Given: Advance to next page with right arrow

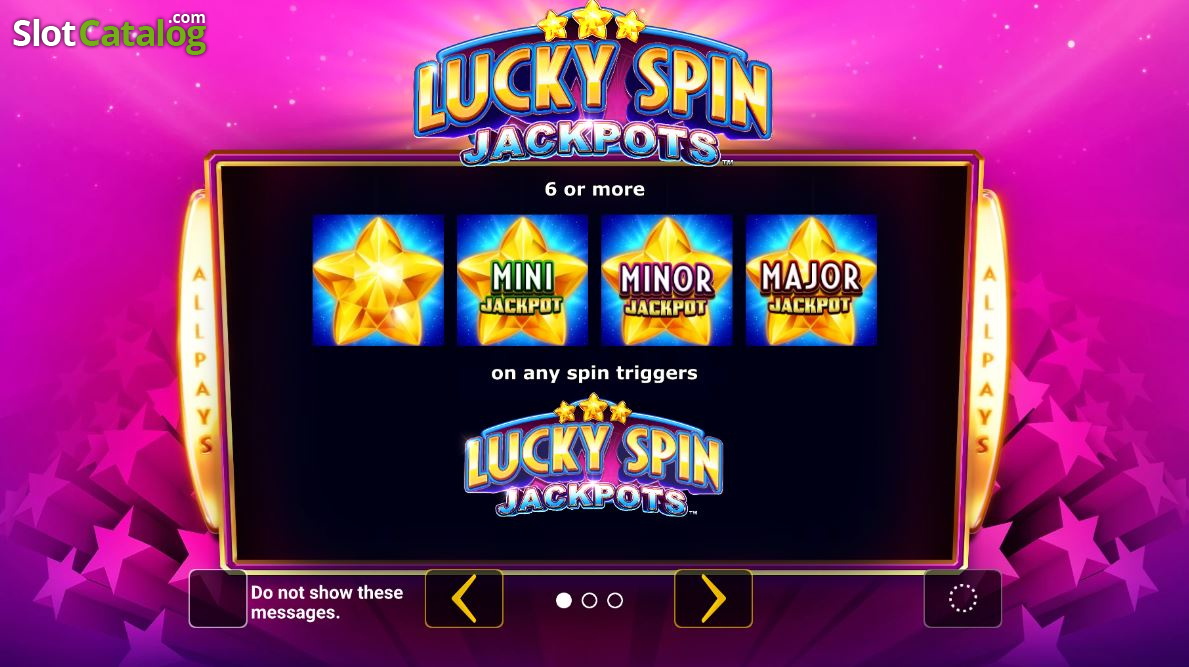Looking at the screenshot, I should click(714, 599).
